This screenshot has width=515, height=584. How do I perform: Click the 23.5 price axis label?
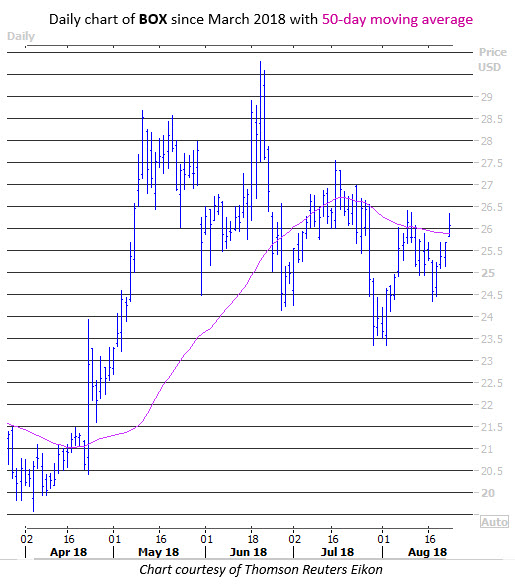click(492, 339)
